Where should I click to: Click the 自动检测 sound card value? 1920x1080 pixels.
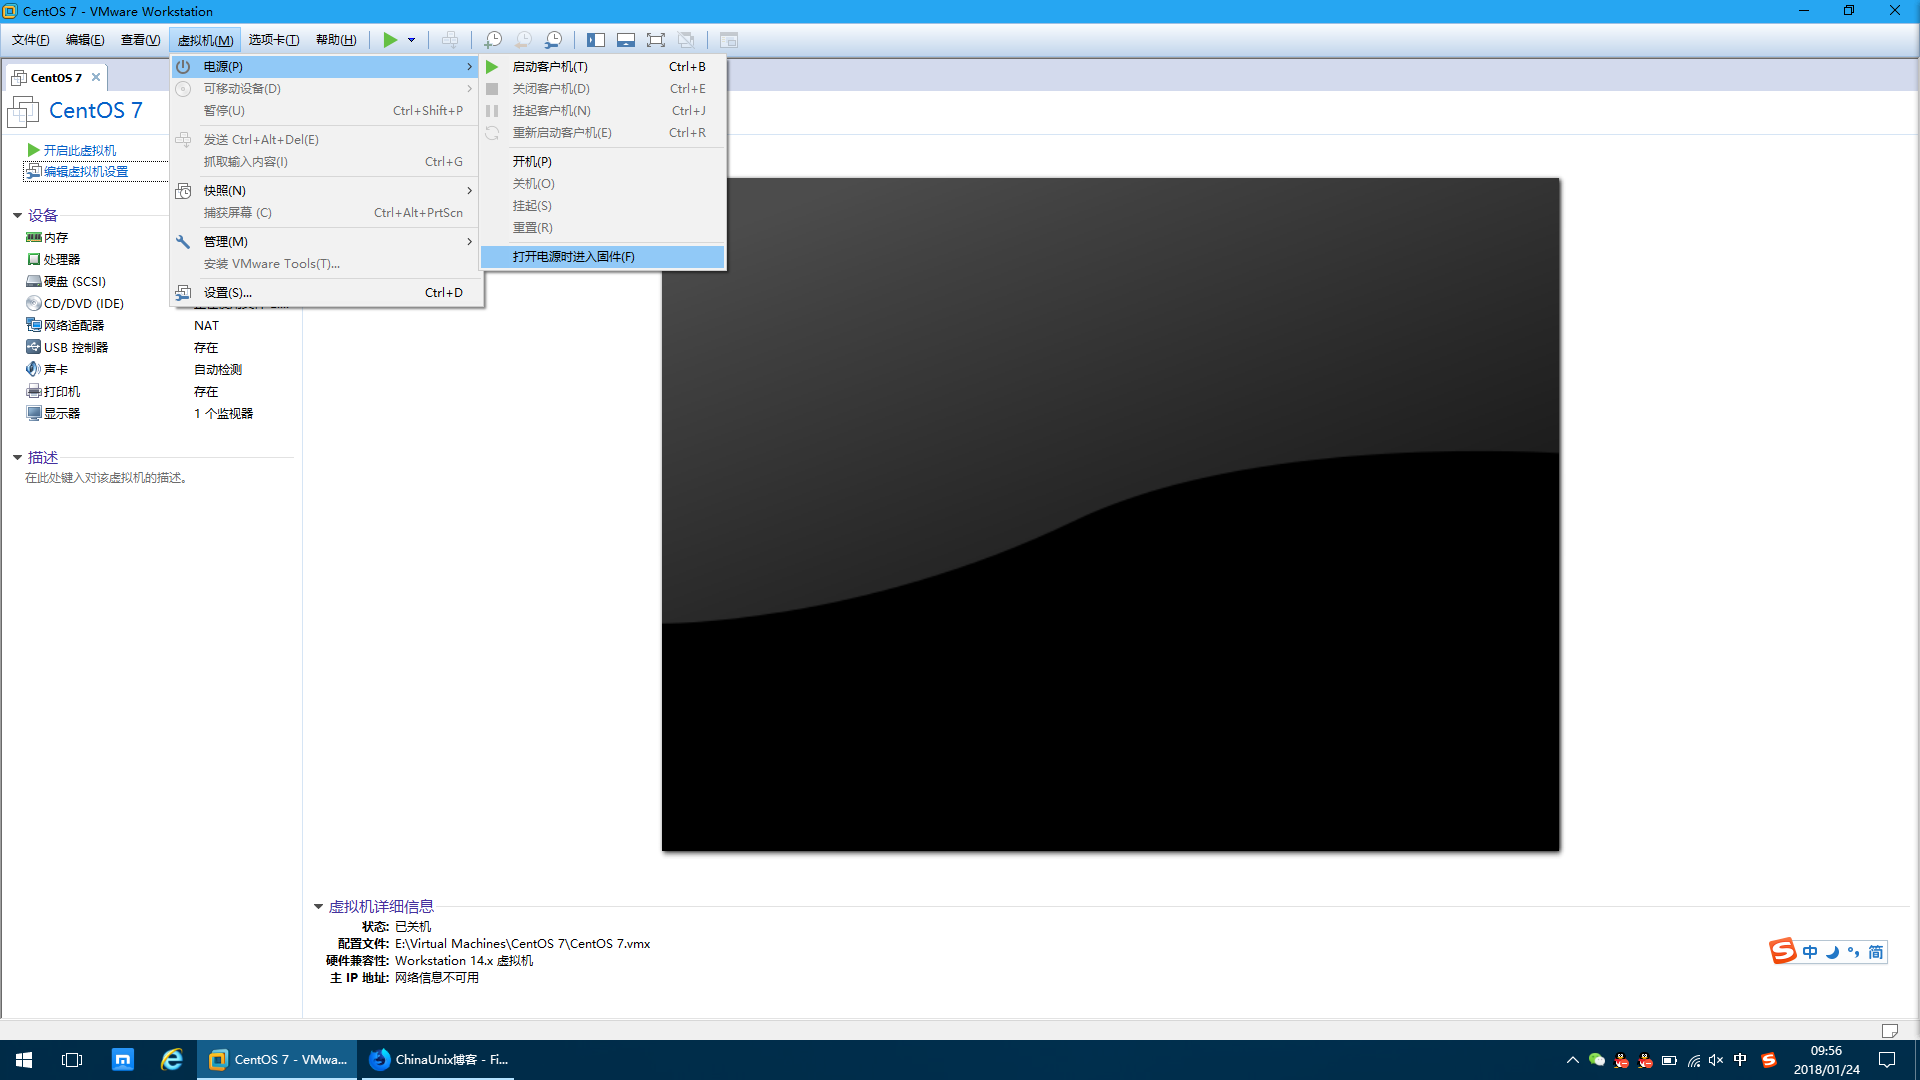(x=218, y=369)
